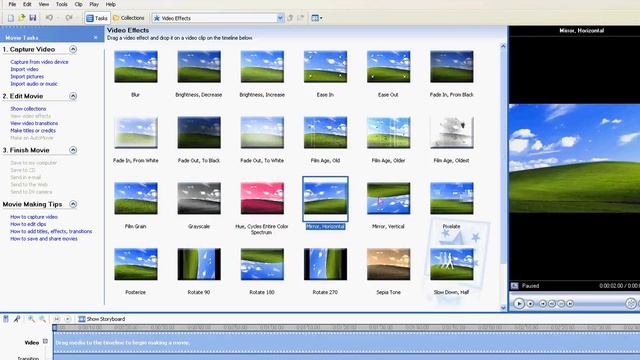Click the Redo toolbar icon
Viewport: 640px width, 360px height.
point(69,18)
